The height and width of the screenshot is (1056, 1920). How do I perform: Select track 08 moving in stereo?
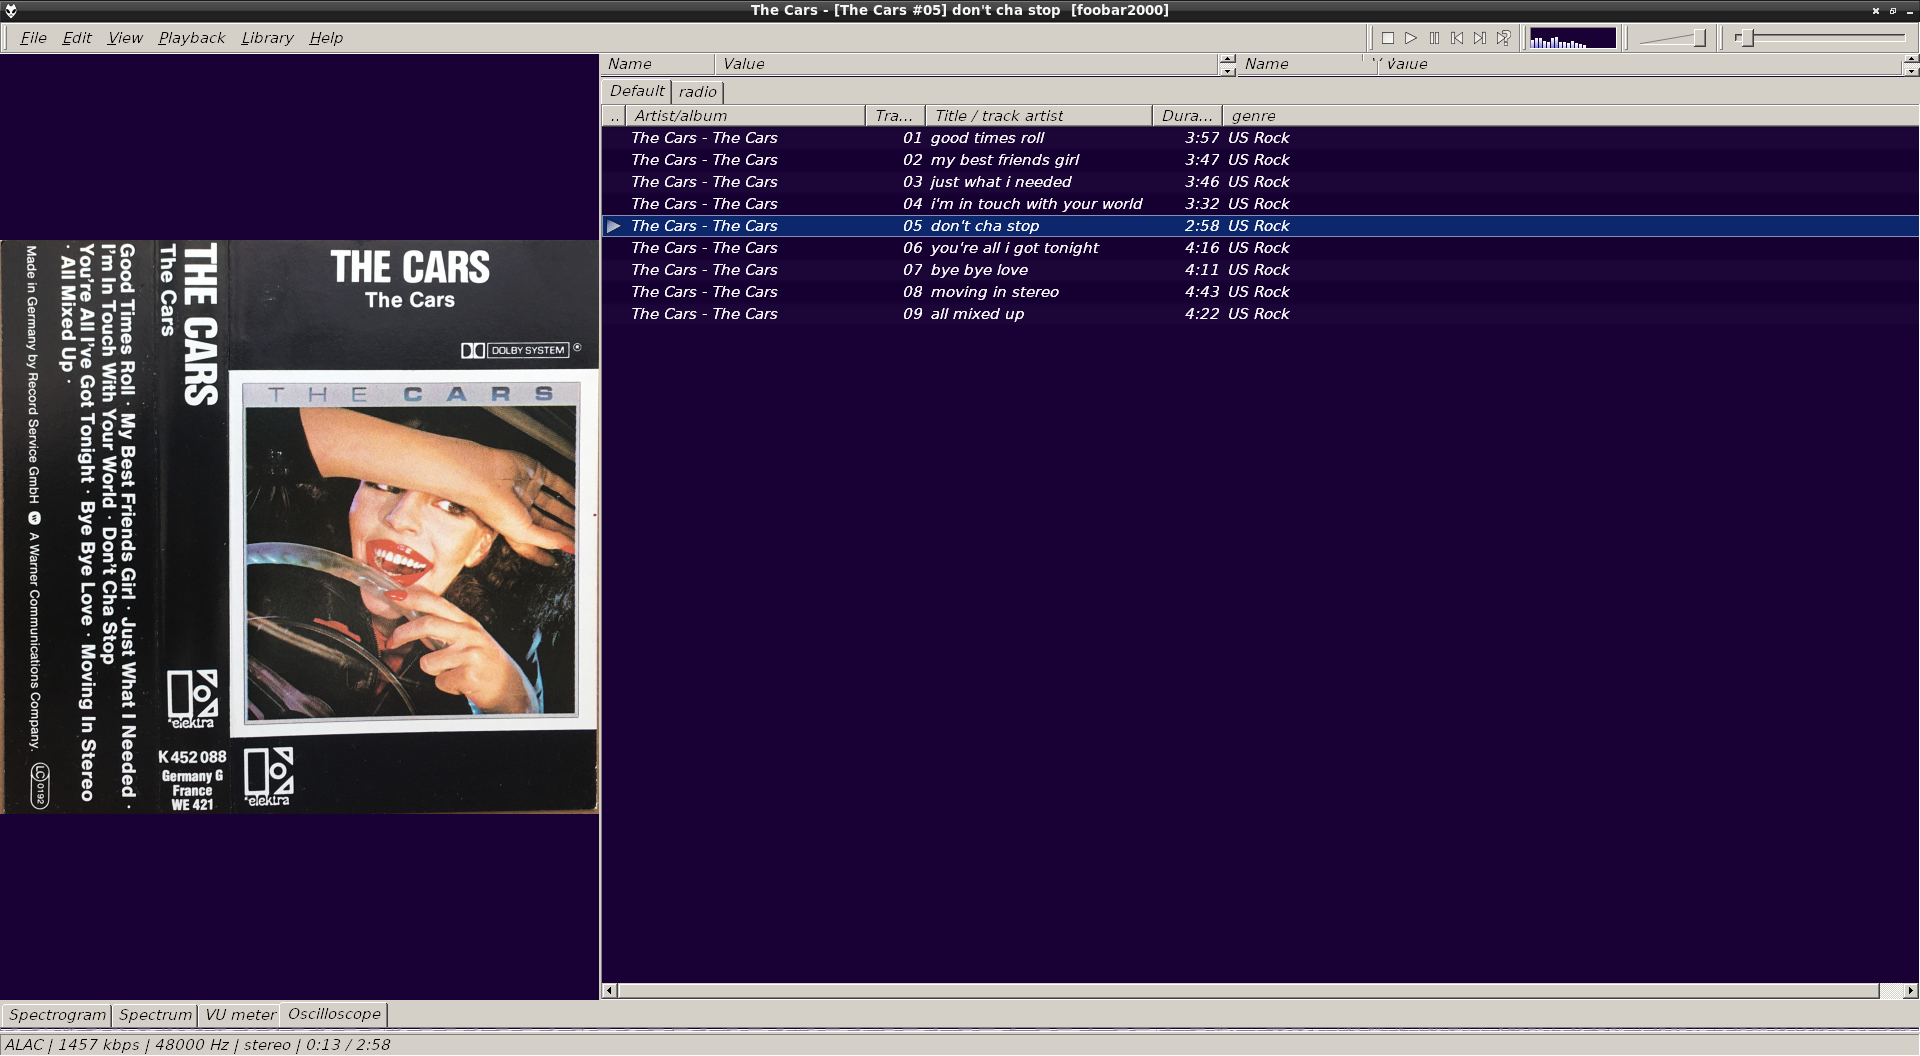(x=1260, y=292)
